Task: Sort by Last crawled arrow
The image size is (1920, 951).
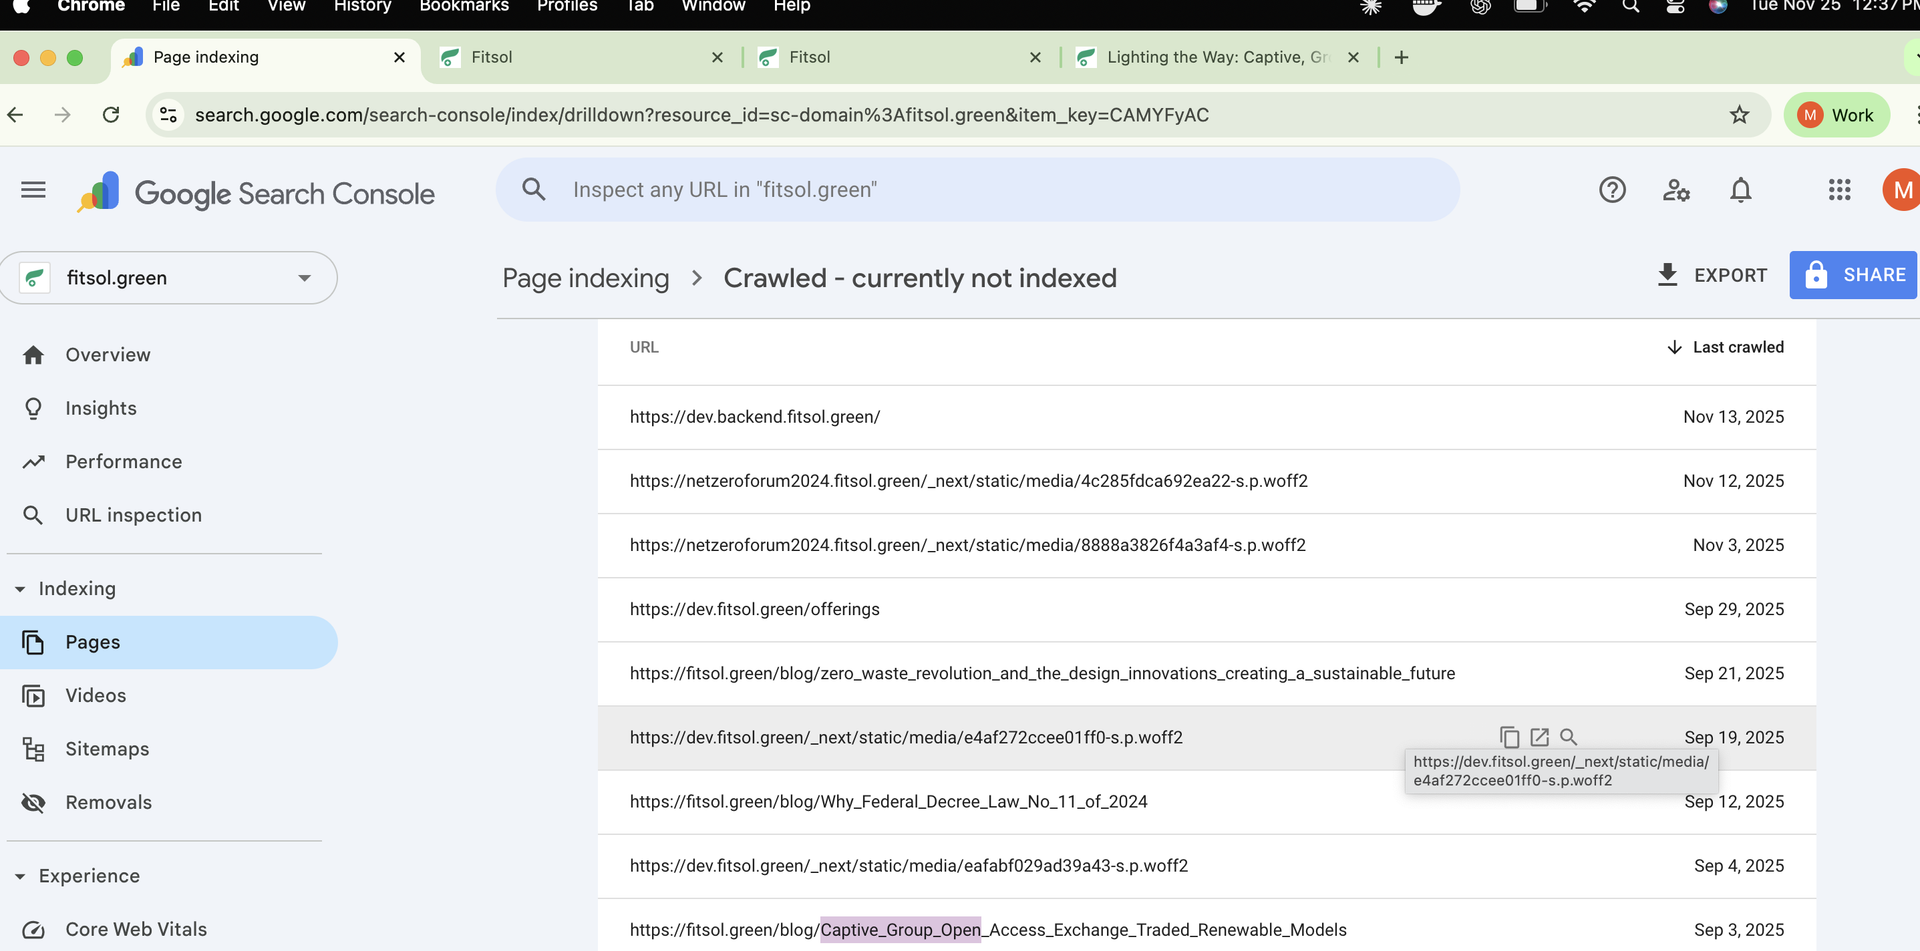Action: (1674, 347)
